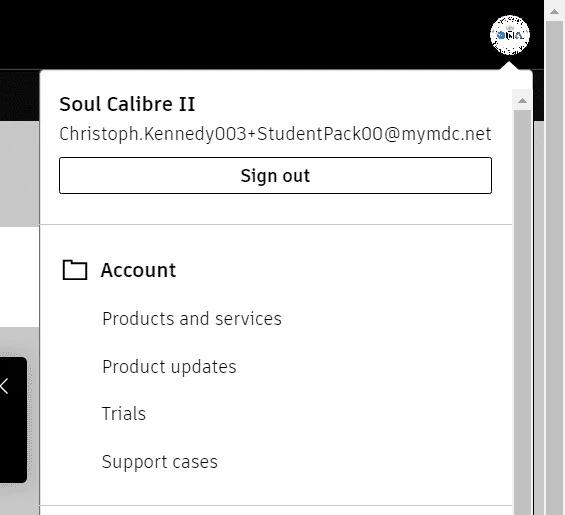Click the dropdown panel scroll-up arrow
The image size is (565, 515).
click(x=522, y=101)
